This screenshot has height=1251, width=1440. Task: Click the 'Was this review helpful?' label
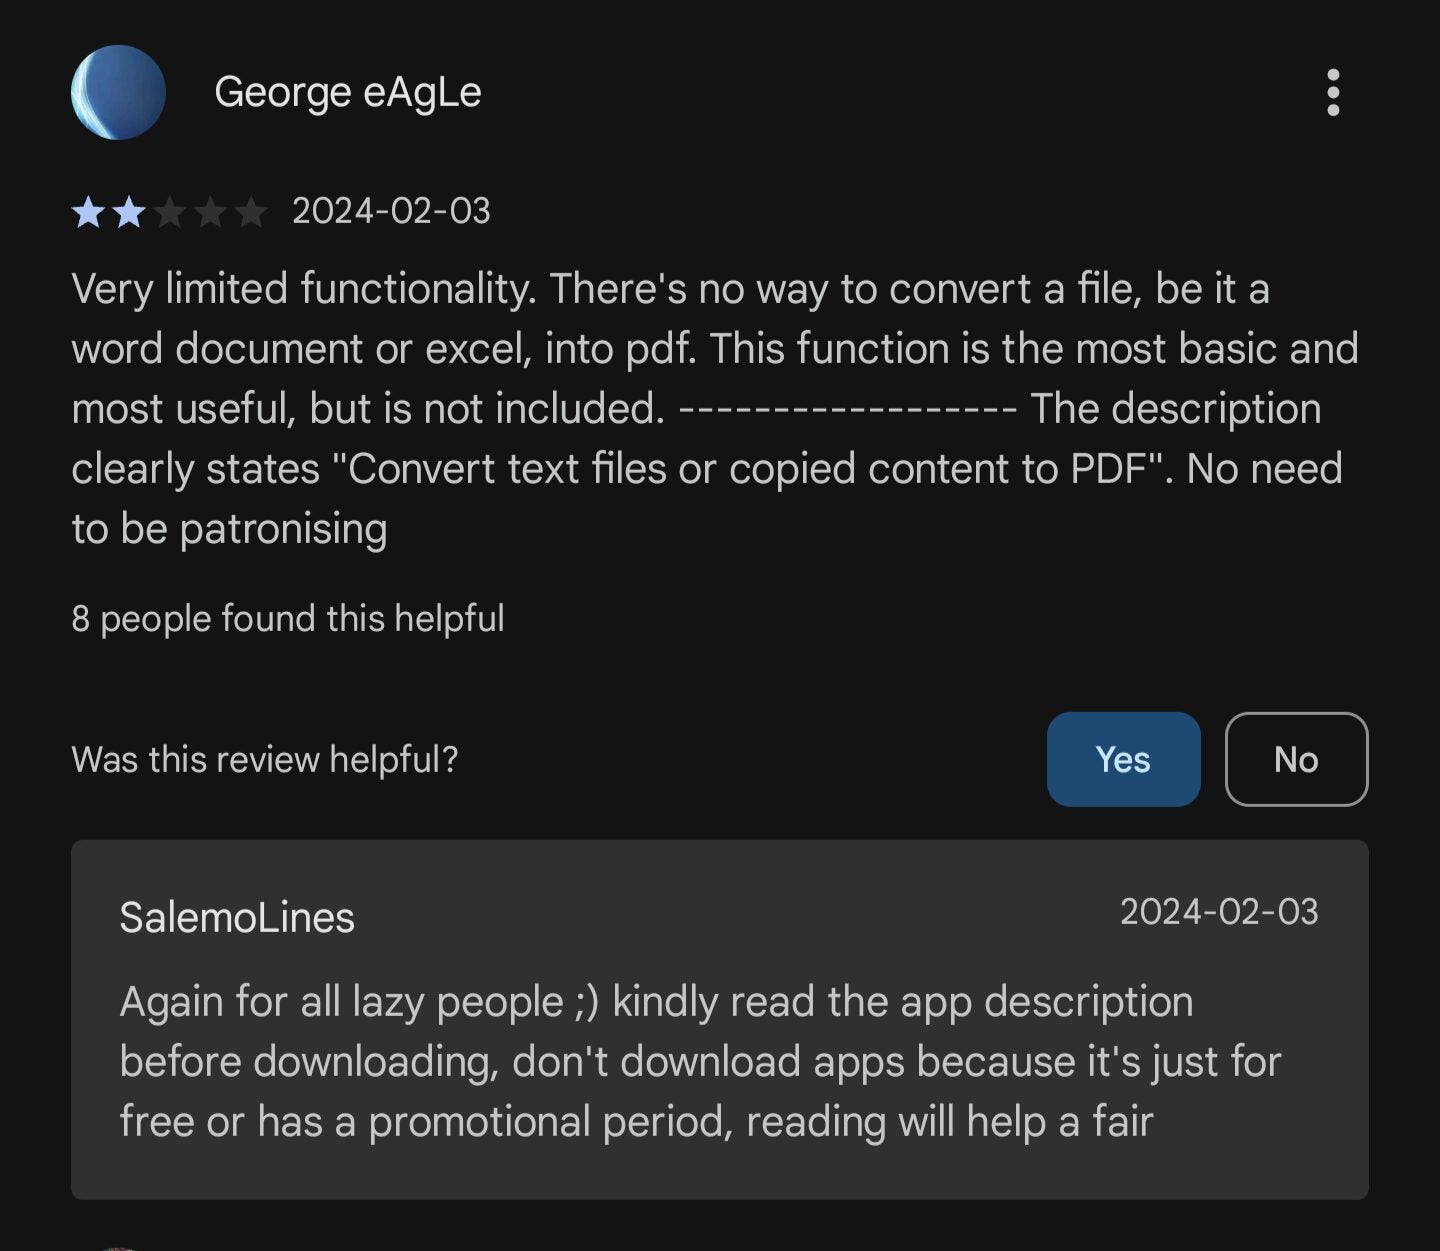[x=264, y=759]
